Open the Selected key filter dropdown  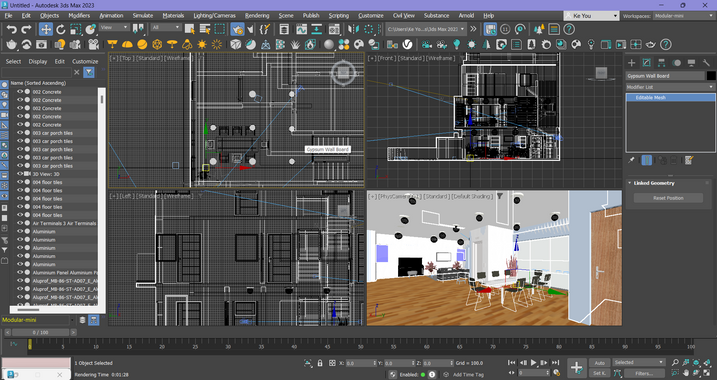coord(638,362)
